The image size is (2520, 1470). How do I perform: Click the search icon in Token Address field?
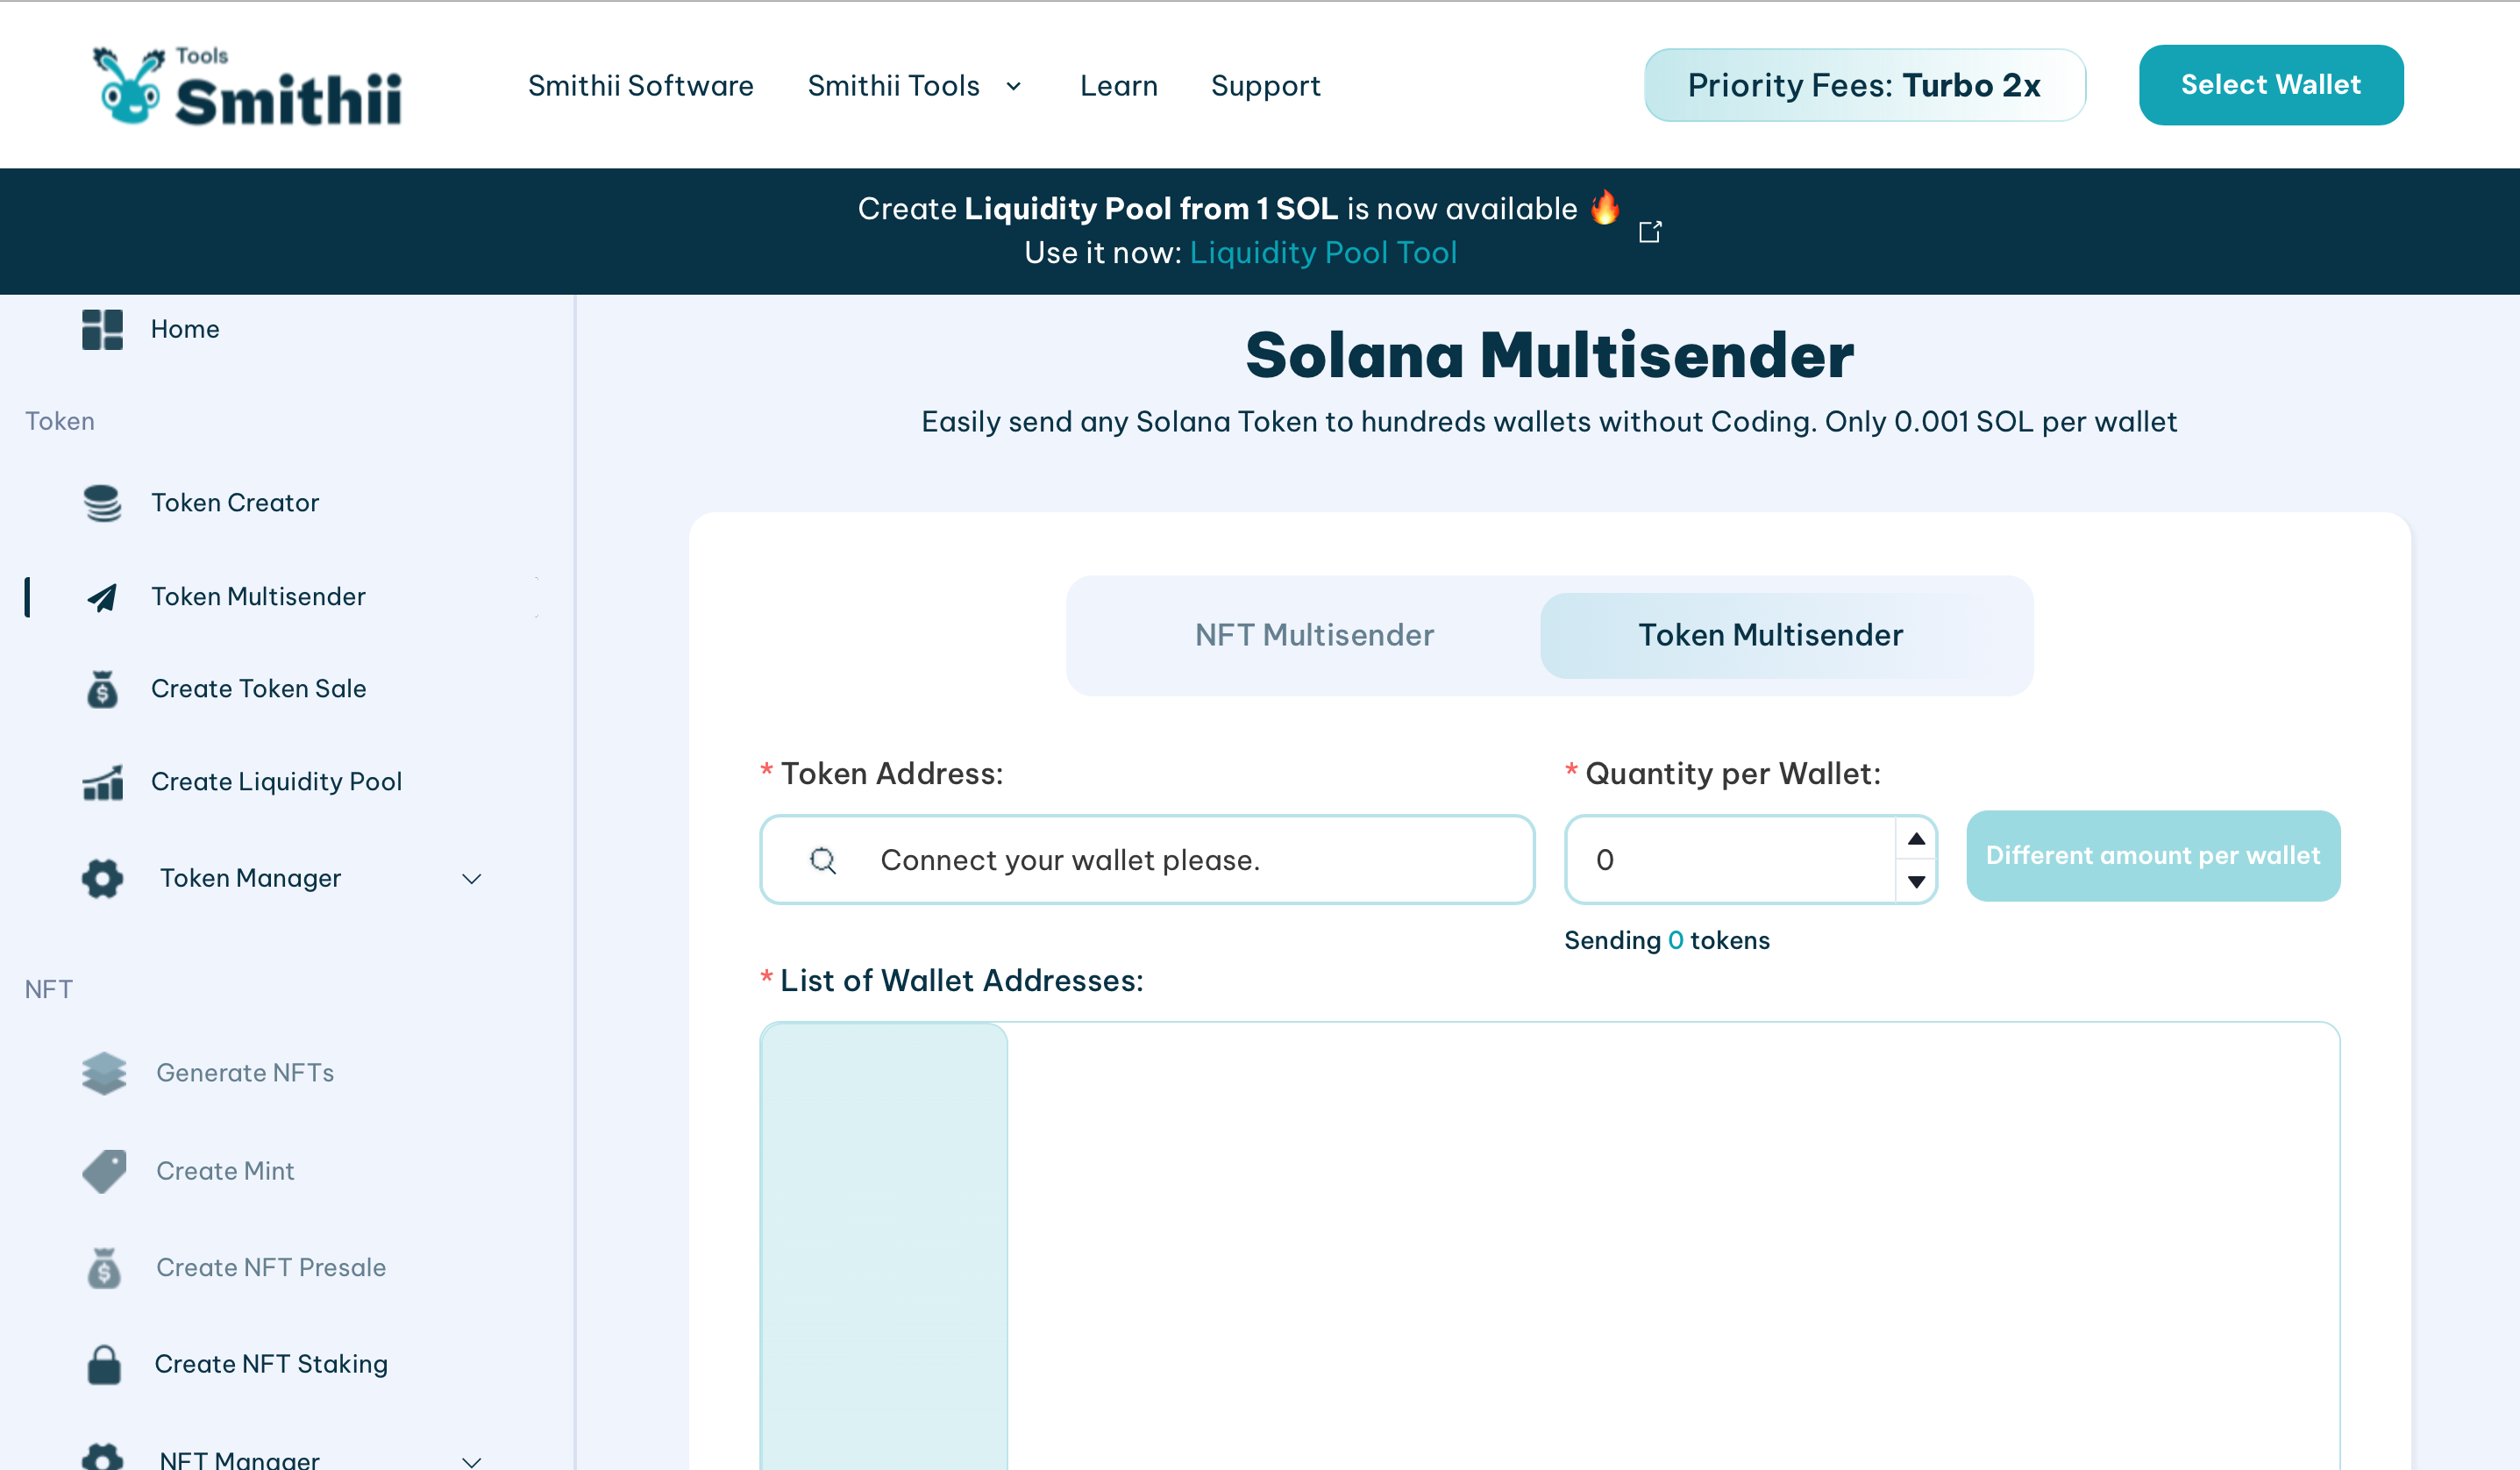[823, 860]
